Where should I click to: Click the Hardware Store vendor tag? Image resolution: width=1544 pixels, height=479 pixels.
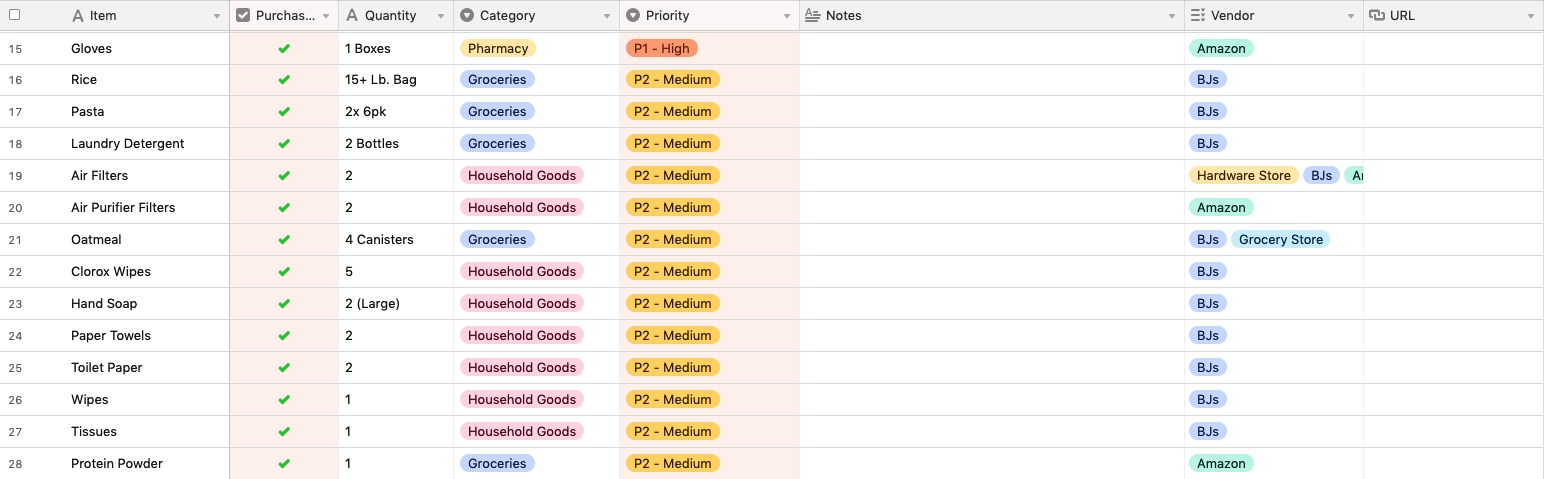pos(1244,176)
